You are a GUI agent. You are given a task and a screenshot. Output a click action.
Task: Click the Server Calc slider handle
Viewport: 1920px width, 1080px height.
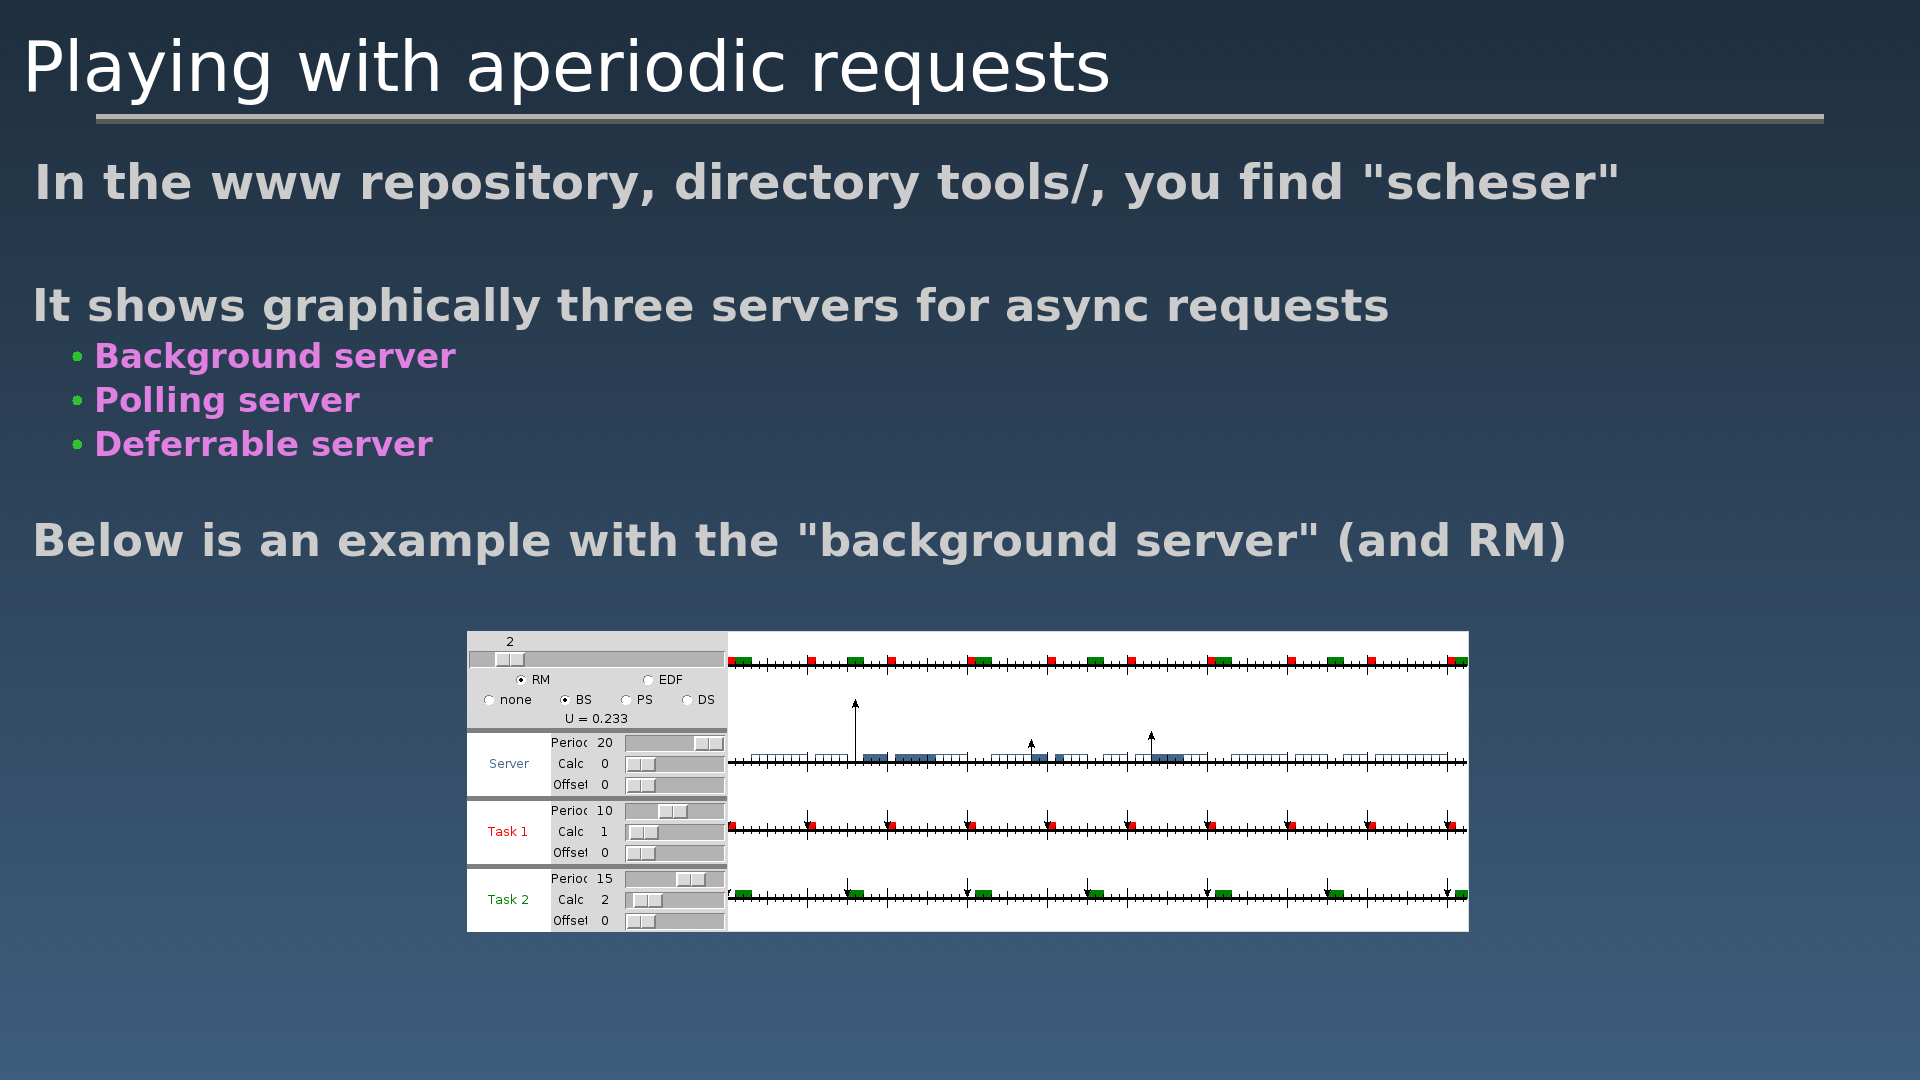[641, 765]
